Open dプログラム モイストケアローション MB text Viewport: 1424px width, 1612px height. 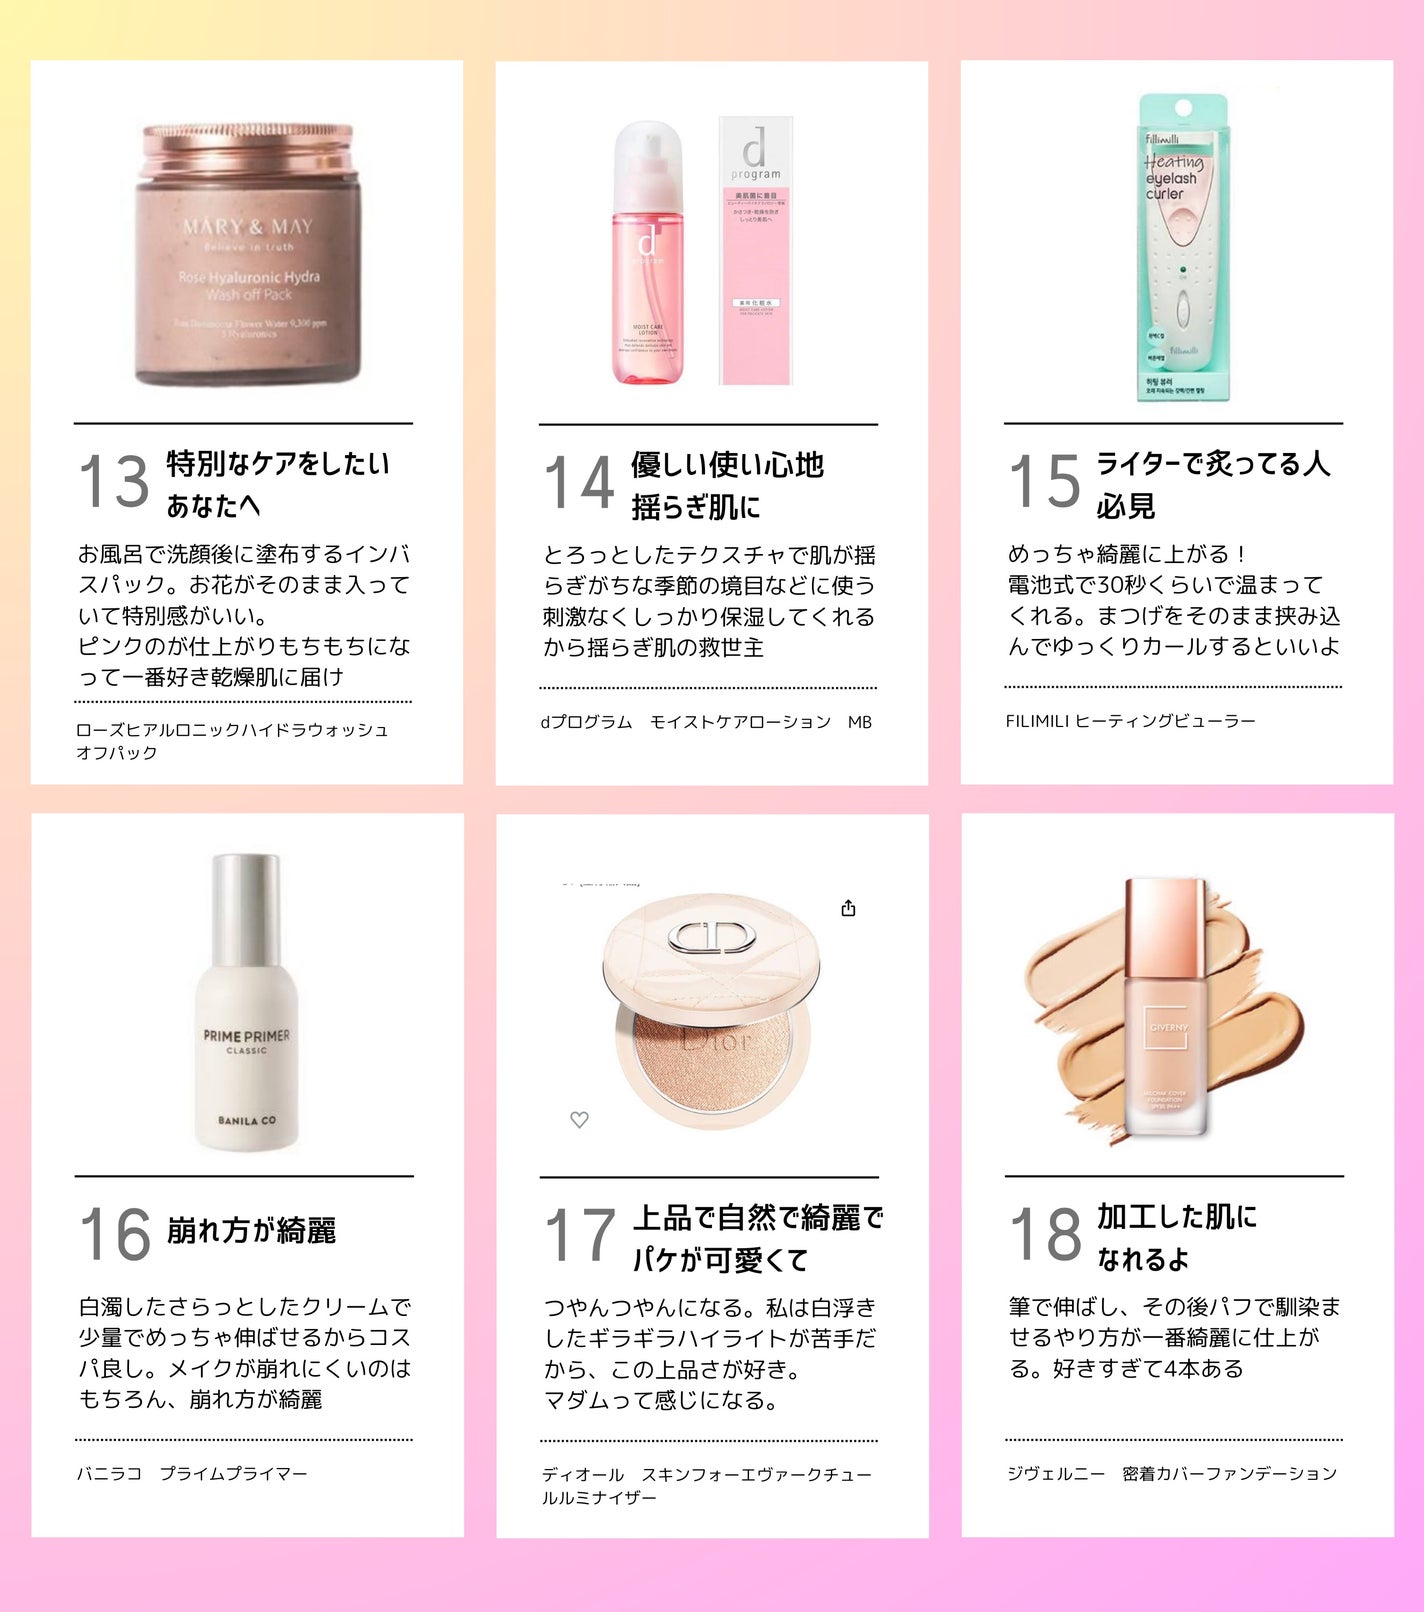click(x=706, y=722)
